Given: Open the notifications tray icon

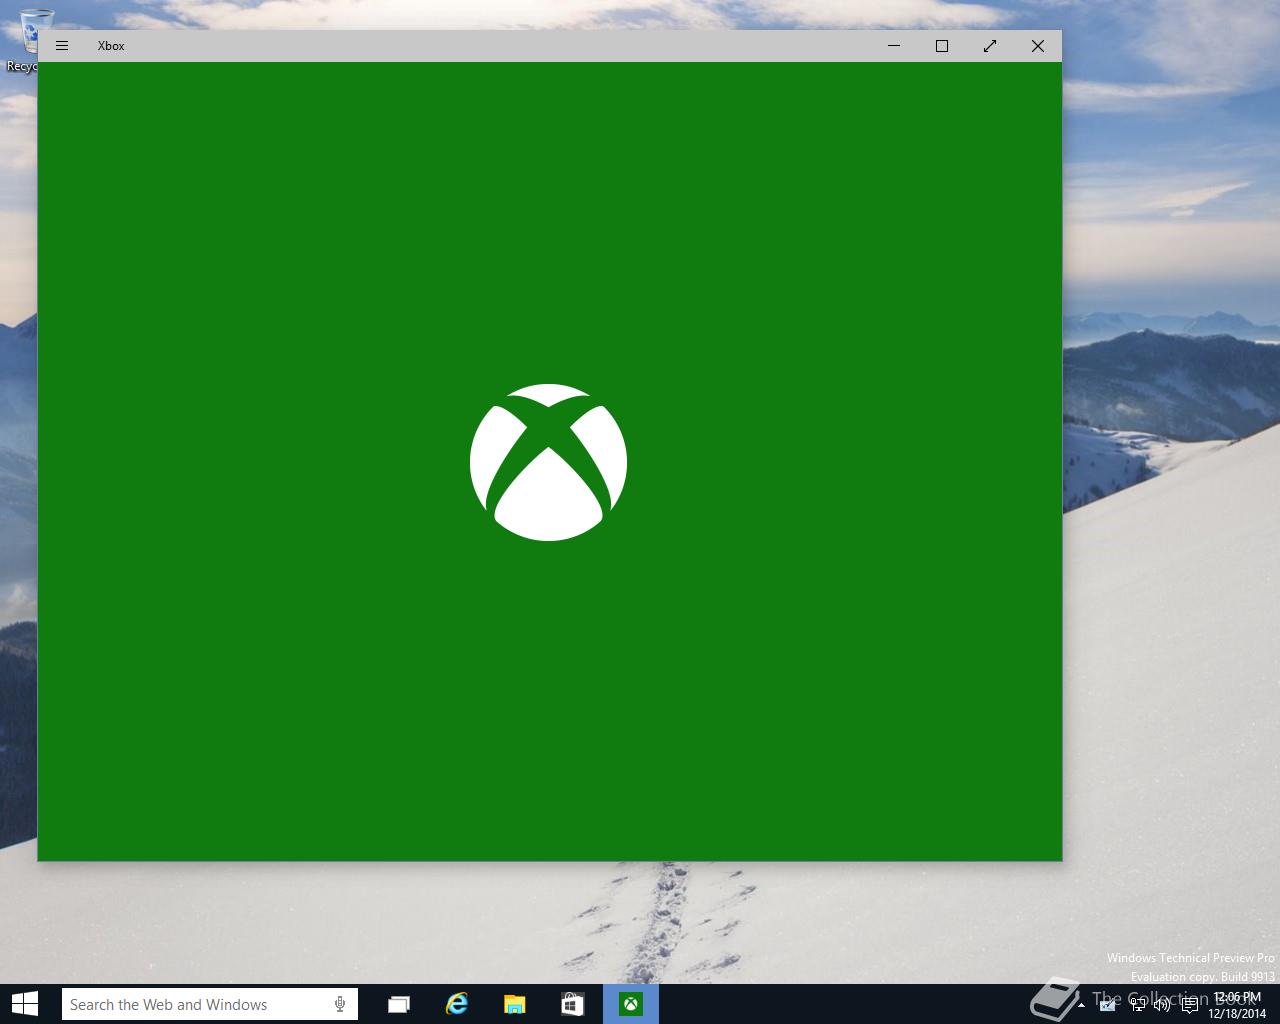Looking at the screenshot, I should (x=1189, y=1005).
